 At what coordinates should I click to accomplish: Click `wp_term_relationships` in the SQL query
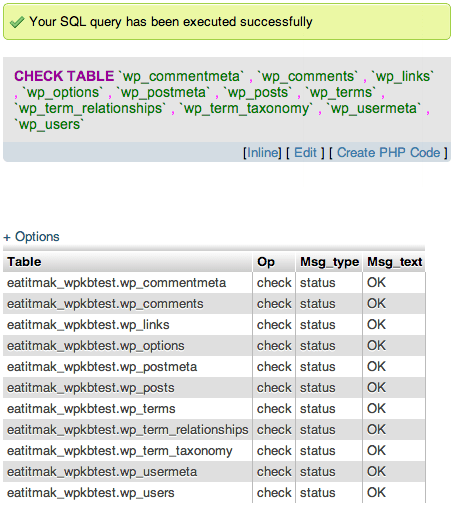coord(90,109)
